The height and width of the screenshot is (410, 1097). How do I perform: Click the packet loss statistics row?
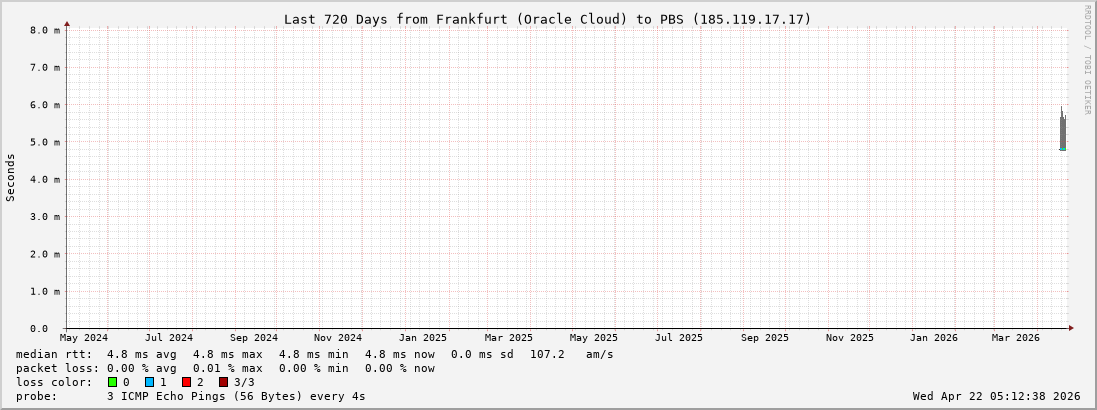[x=225, y=368]
